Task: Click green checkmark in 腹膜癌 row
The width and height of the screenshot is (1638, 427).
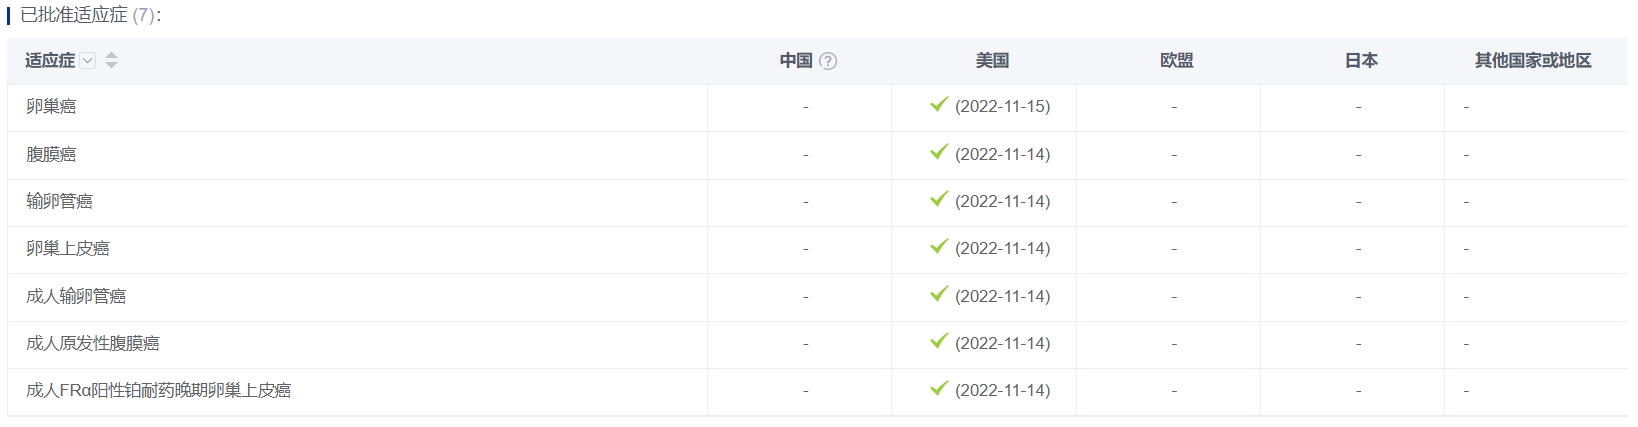Action: click(x=939, y=152)
